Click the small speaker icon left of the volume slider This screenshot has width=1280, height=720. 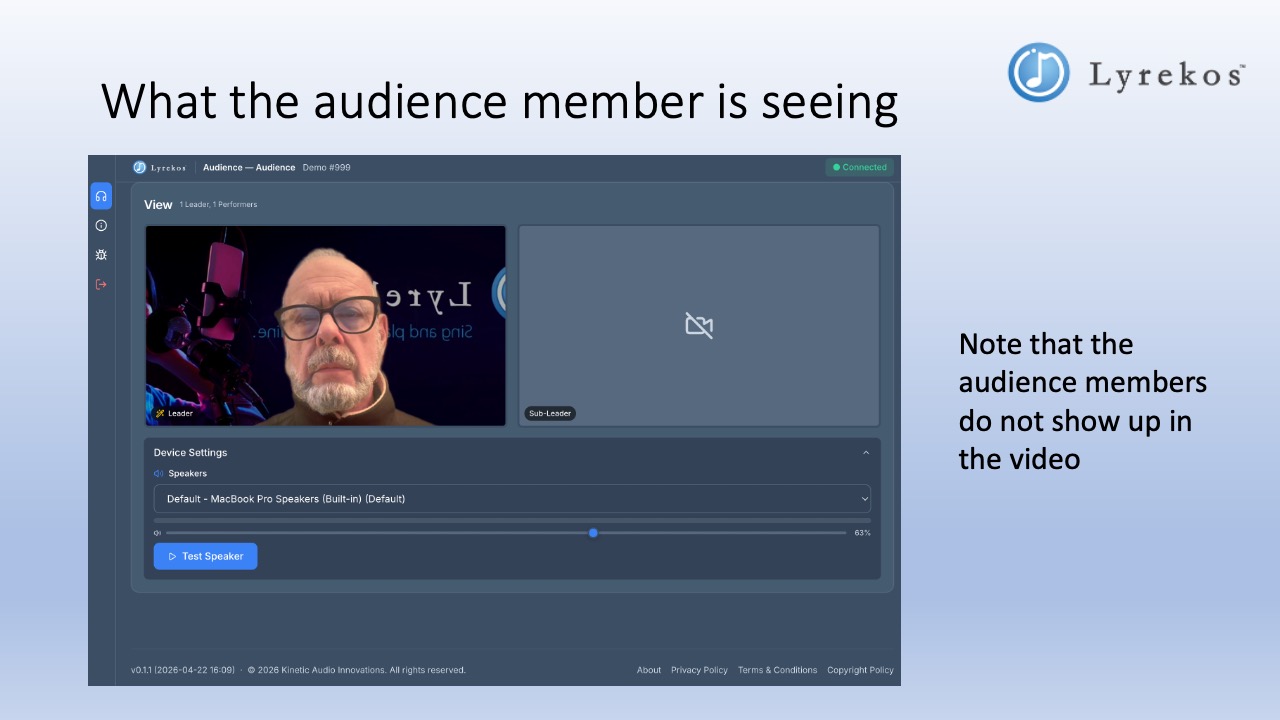pyautogui.click(x=156, y=533)
